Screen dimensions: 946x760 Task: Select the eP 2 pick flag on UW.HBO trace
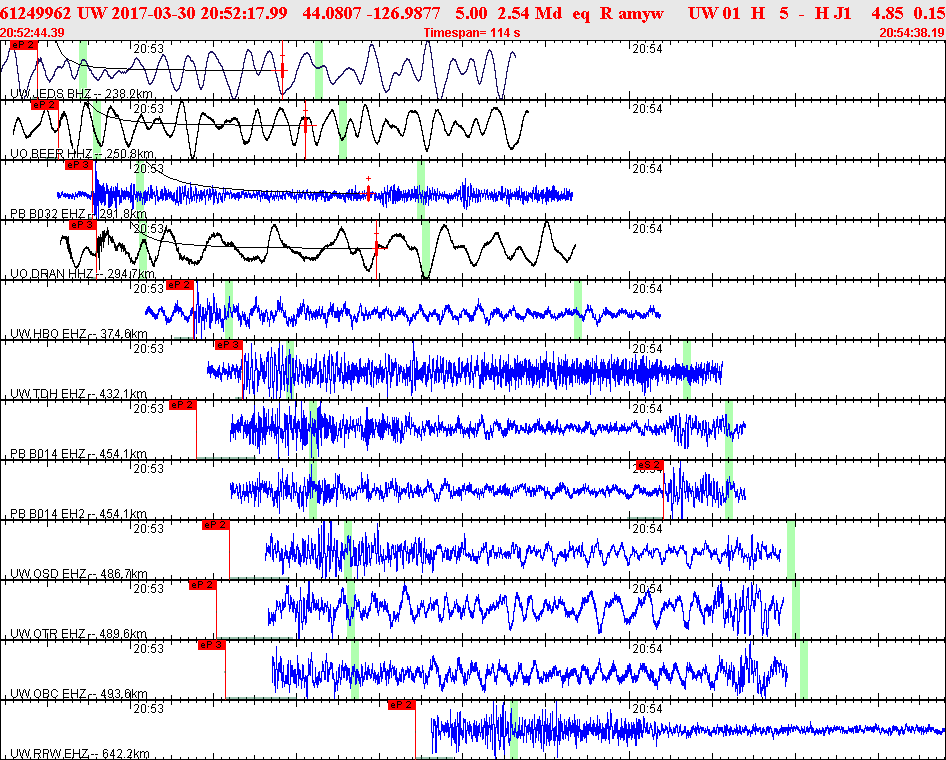pyautogui.click(x=180, y=285)
